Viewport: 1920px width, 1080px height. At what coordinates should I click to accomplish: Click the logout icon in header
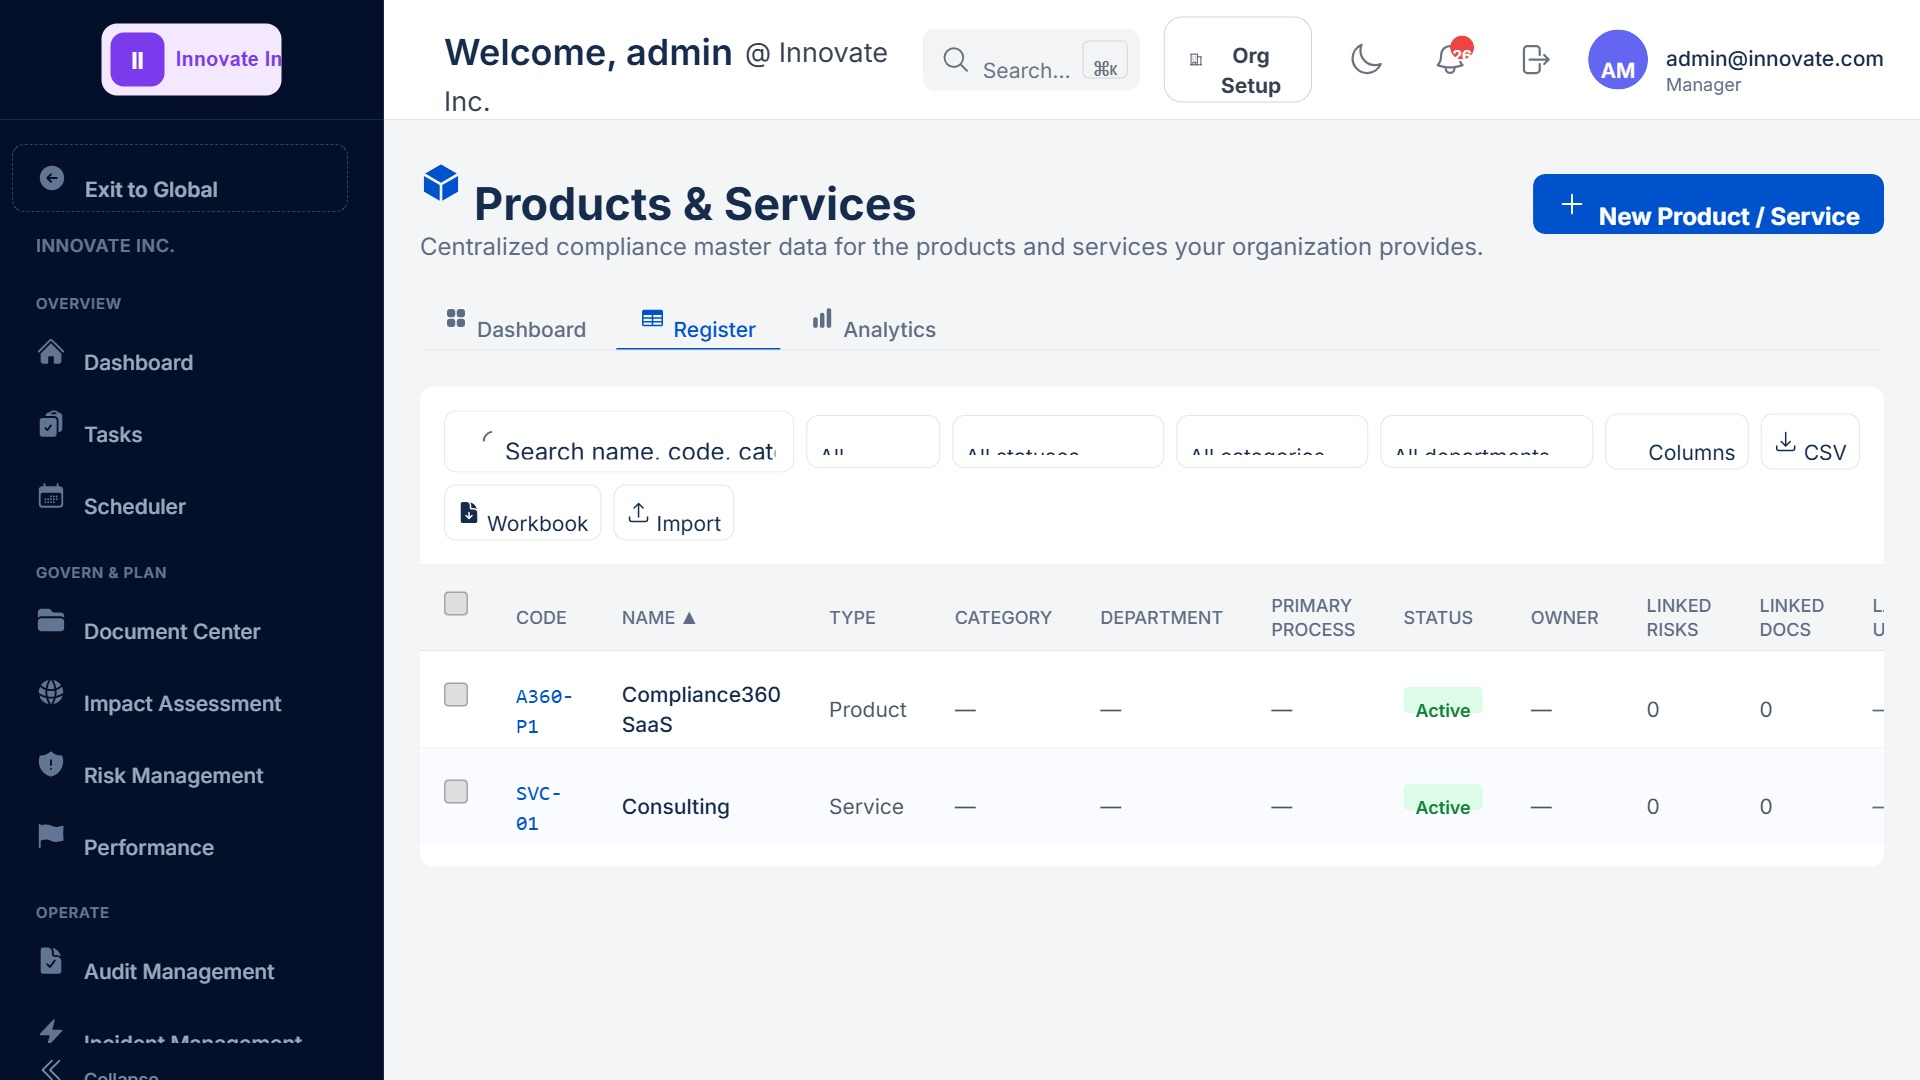pyautogui.click(x=1535, y=59)
